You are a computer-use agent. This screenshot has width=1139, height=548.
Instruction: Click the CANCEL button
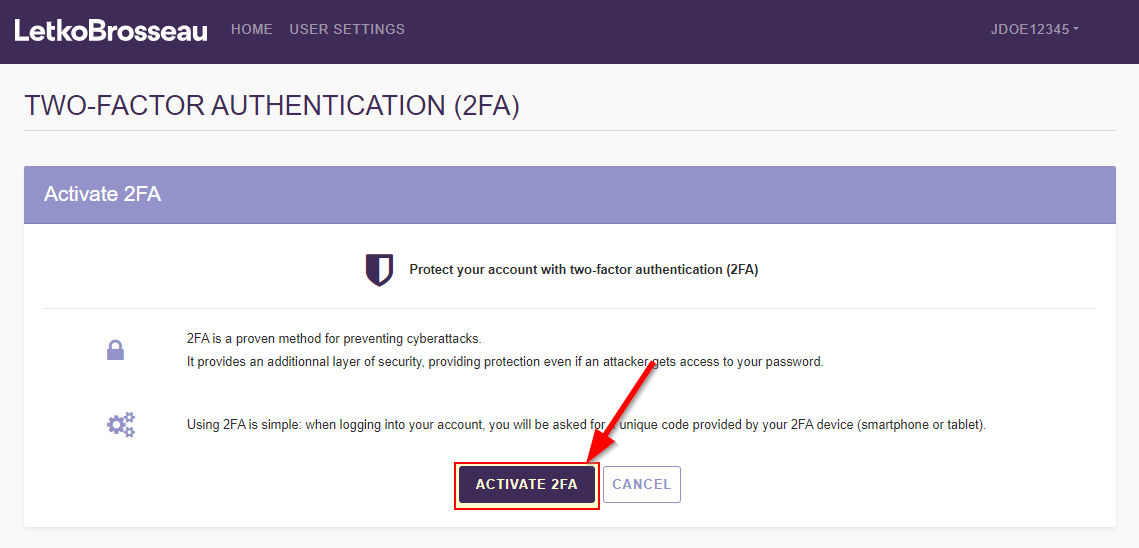tap(641, 484)
